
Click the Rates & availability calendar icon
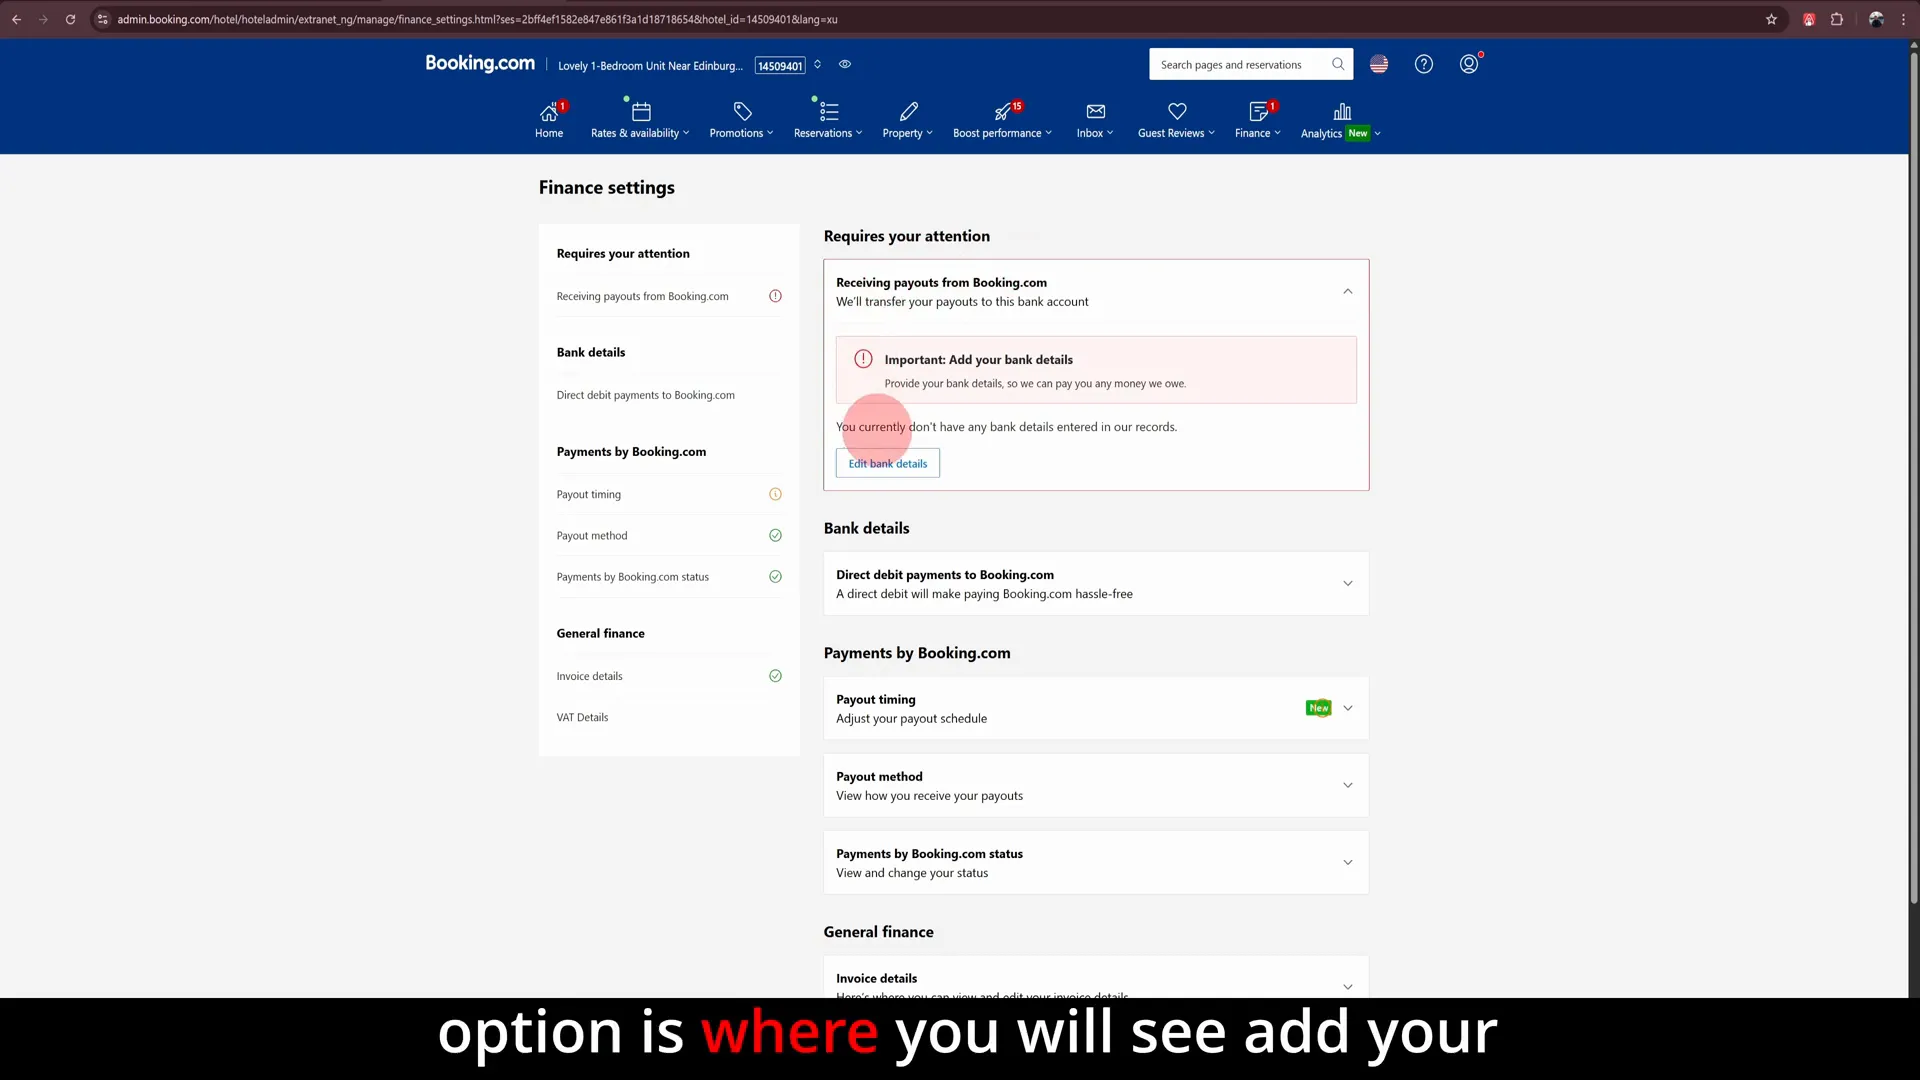641,111
